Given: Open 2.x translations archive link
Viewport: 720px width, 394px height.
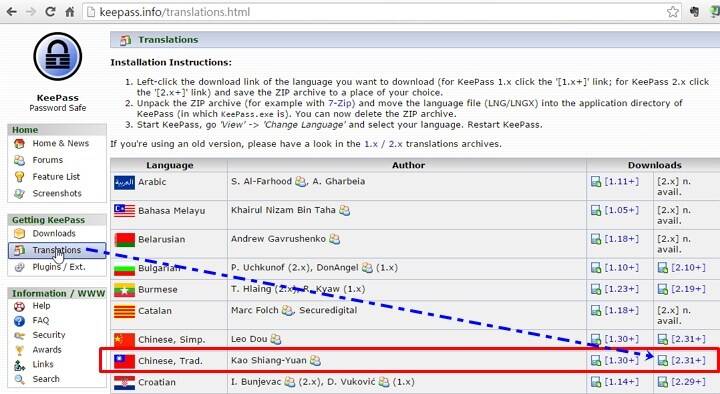Looking at the screenshot, I should coord(395,144).
